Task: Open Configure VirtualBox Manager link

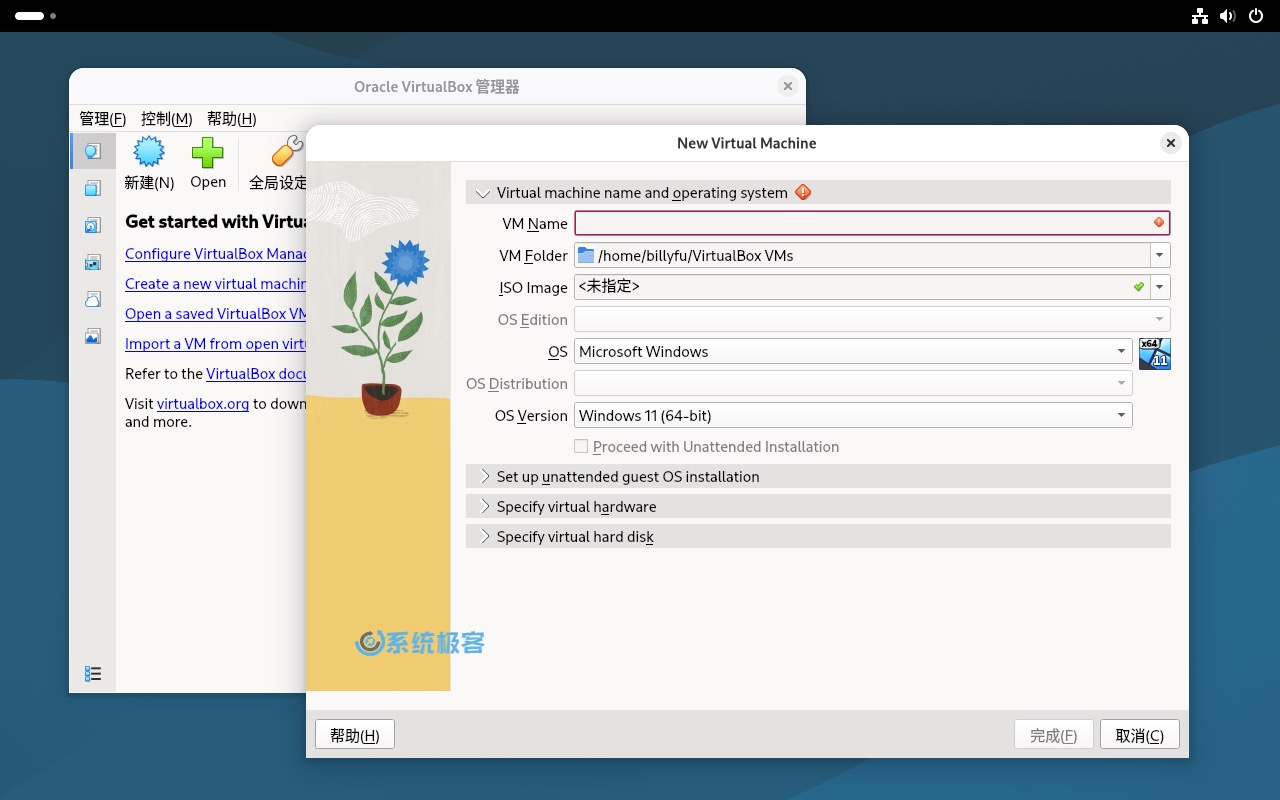Action: 216,253
